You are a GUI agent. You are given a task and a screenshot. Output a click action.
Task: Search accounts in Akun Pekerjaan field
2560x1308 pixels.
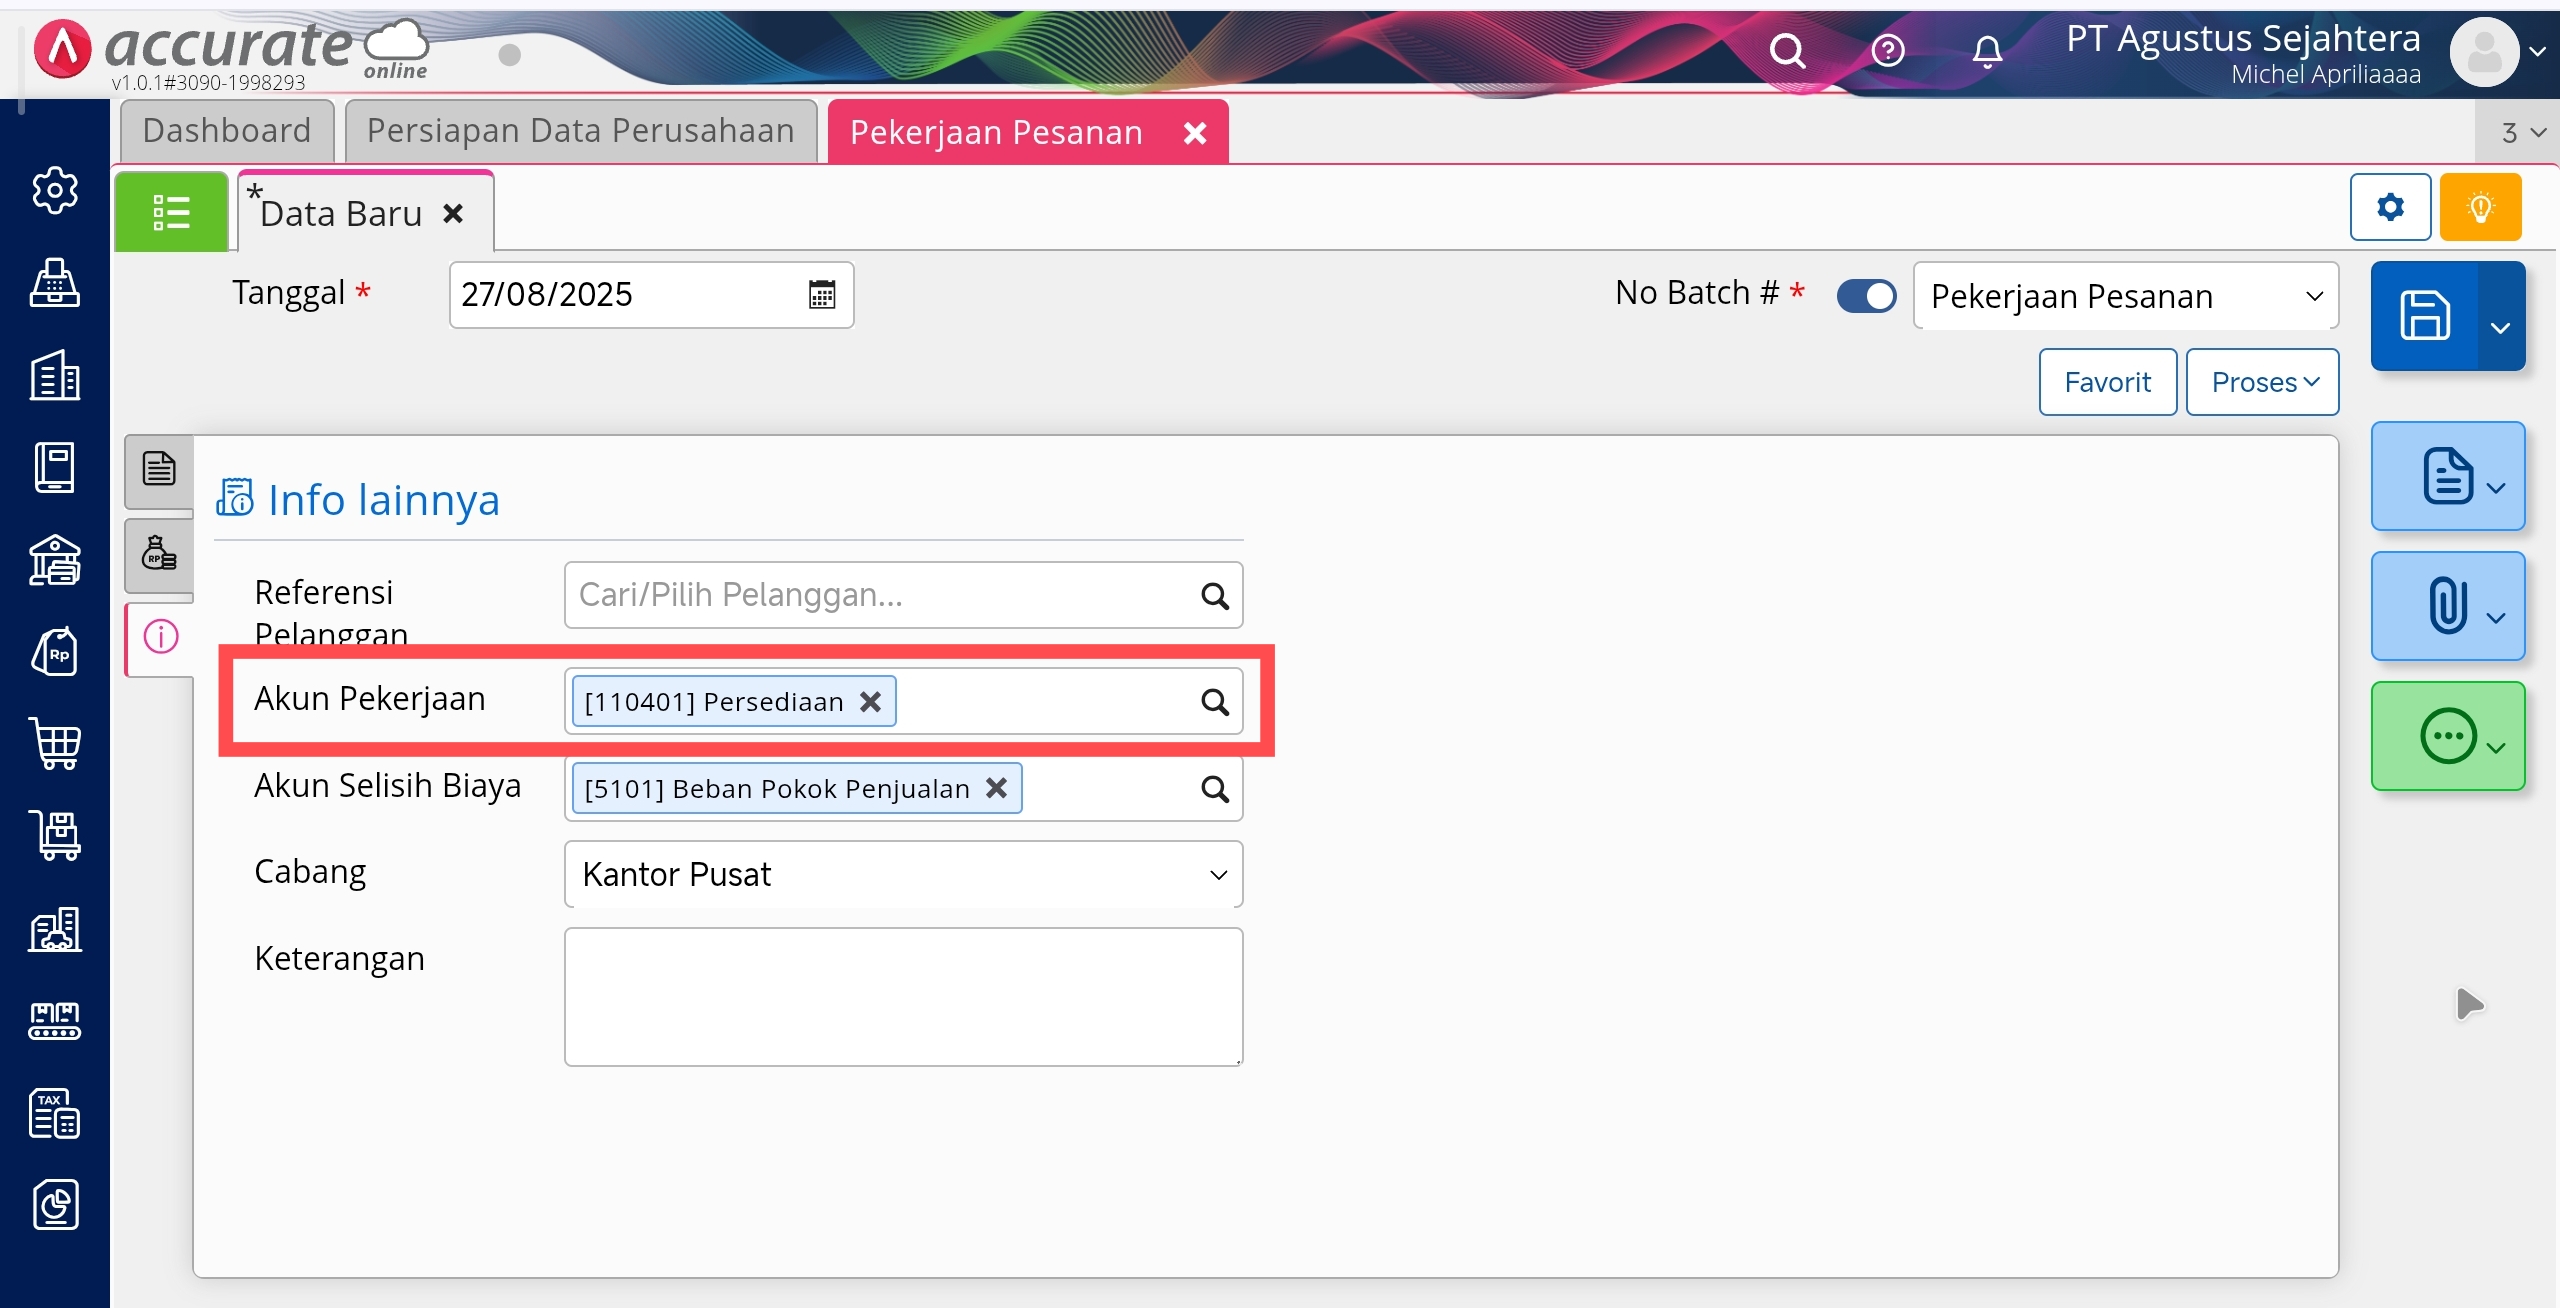click(1214, 702)
